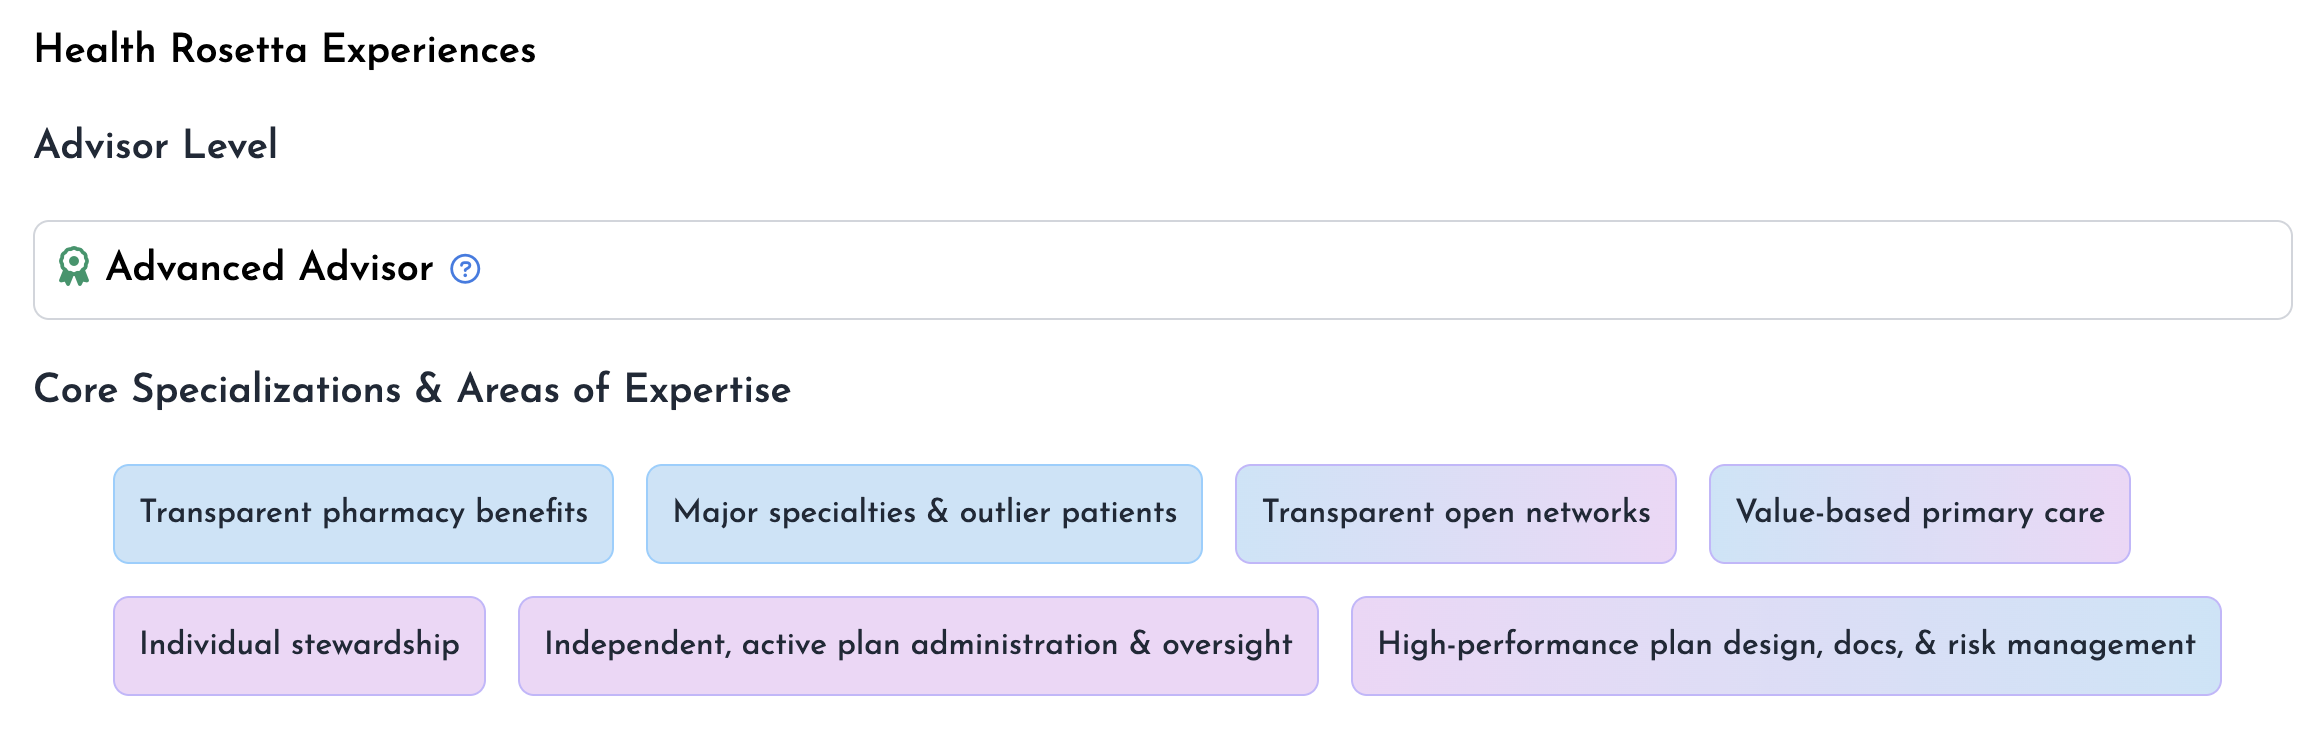The width and height of the screenshot is (2322, 730).
Task: Click the word Expertise in the heading
Action: pos(707,389)
